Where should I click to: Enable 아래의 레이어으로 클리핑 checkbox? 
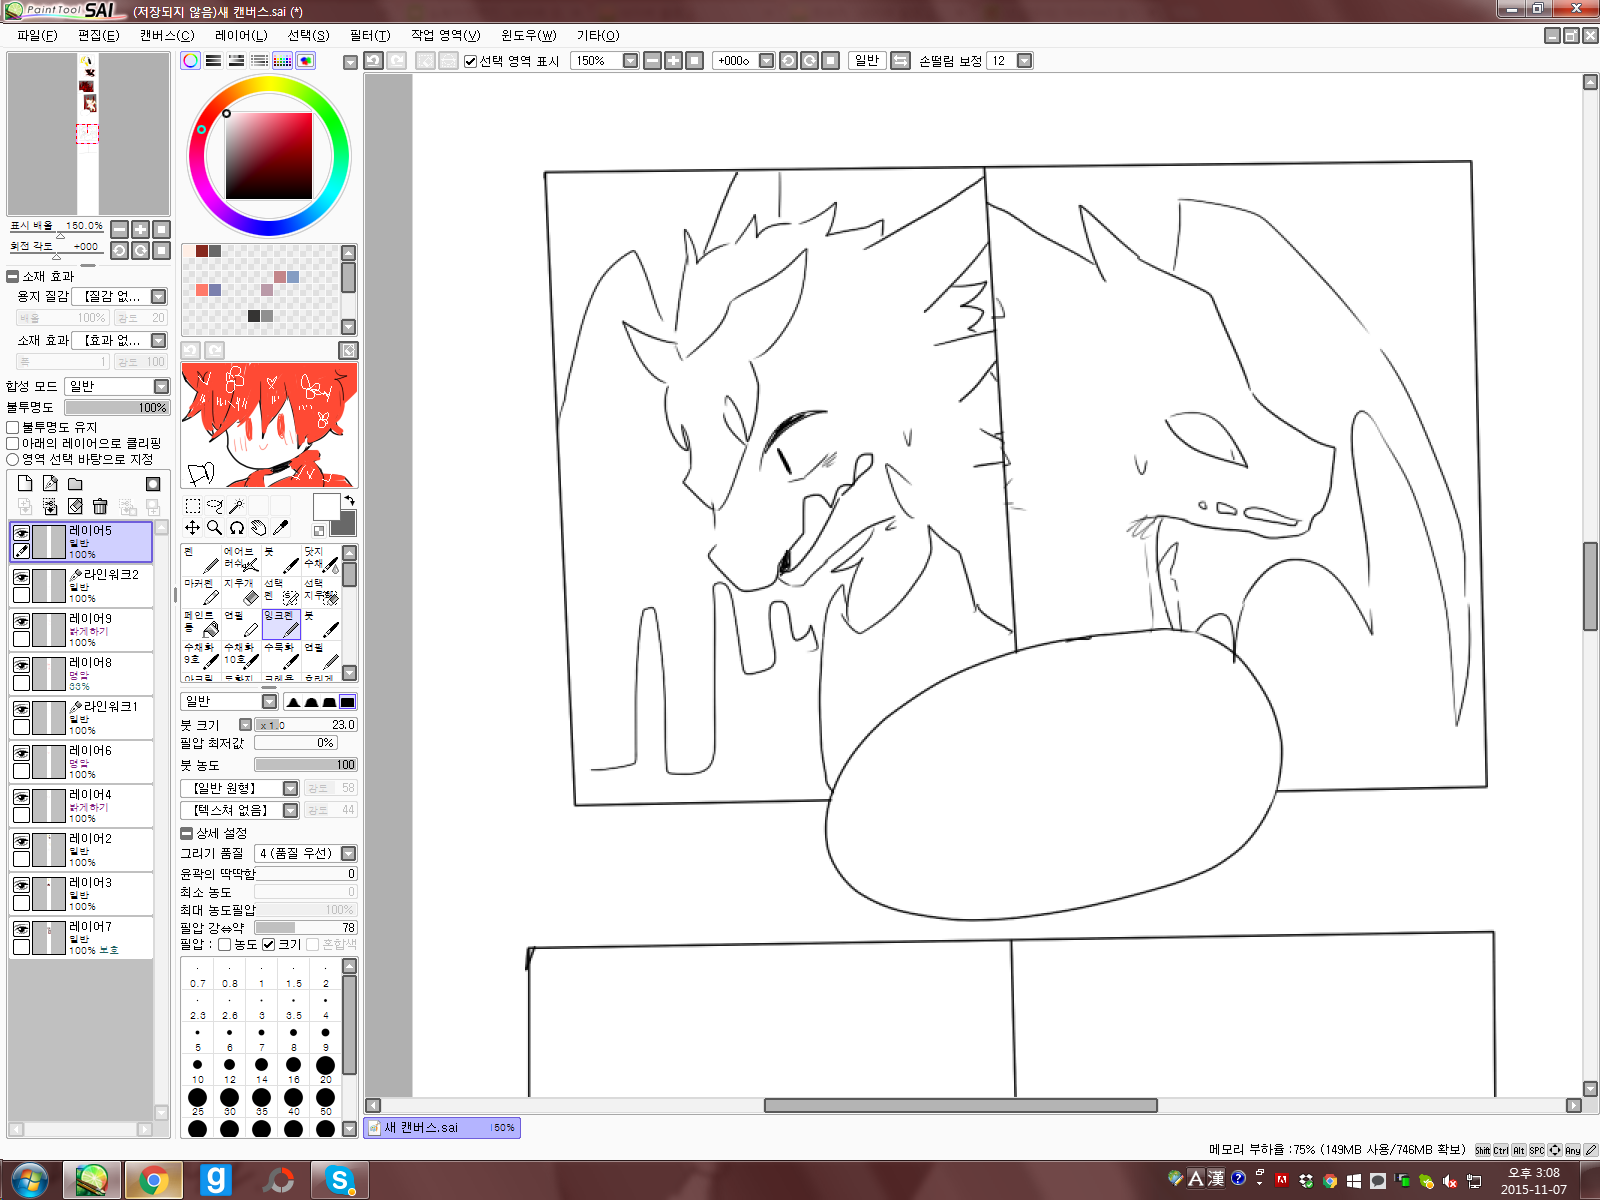point(13,443)
